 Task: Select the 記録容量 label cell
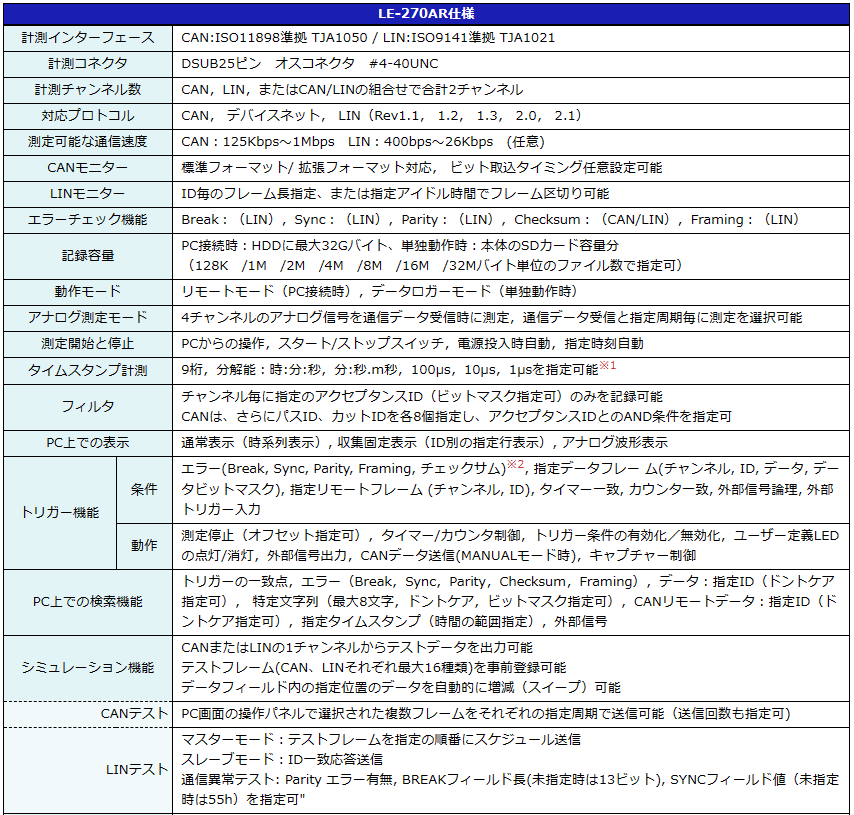pyautogui.click(x=88, y=256)
